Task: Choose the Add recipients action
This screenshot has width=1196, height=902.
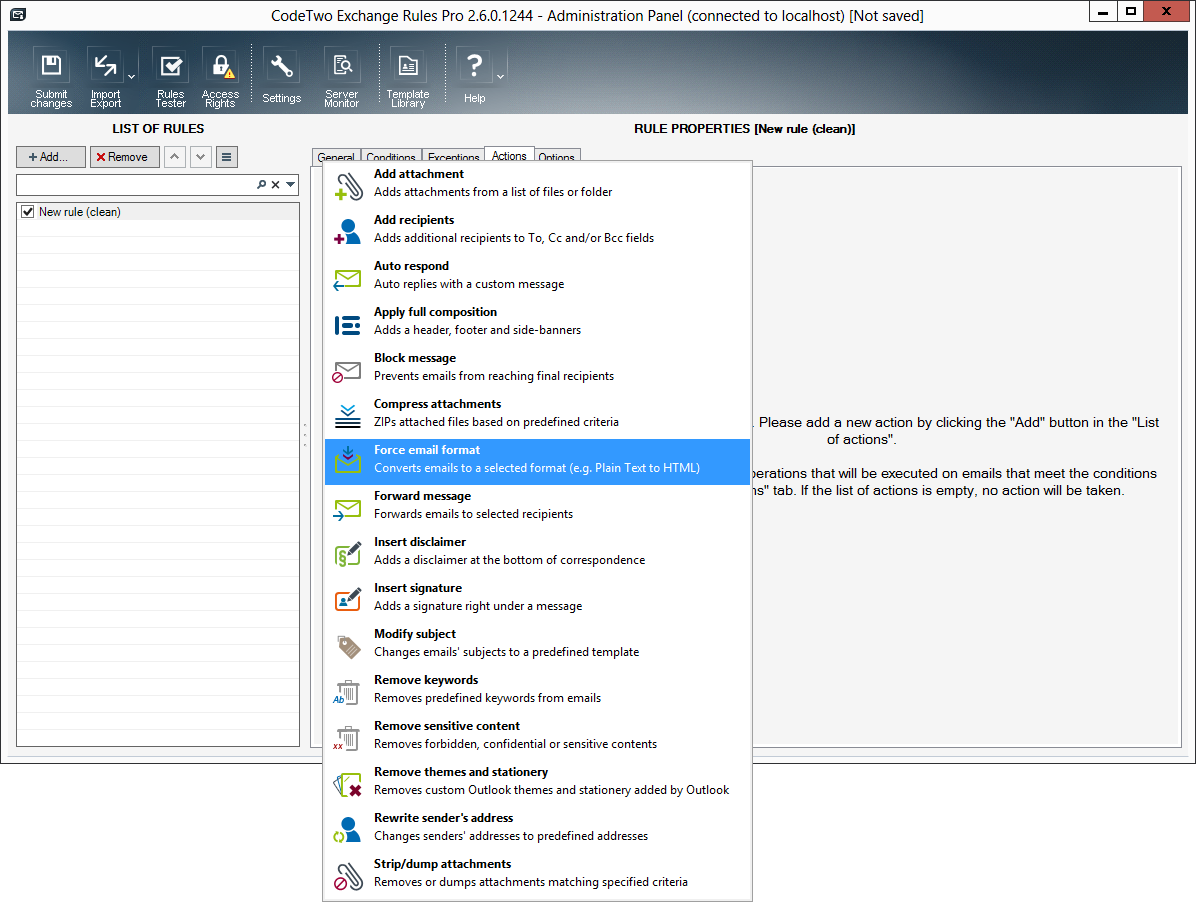Action: coord(538,229)
